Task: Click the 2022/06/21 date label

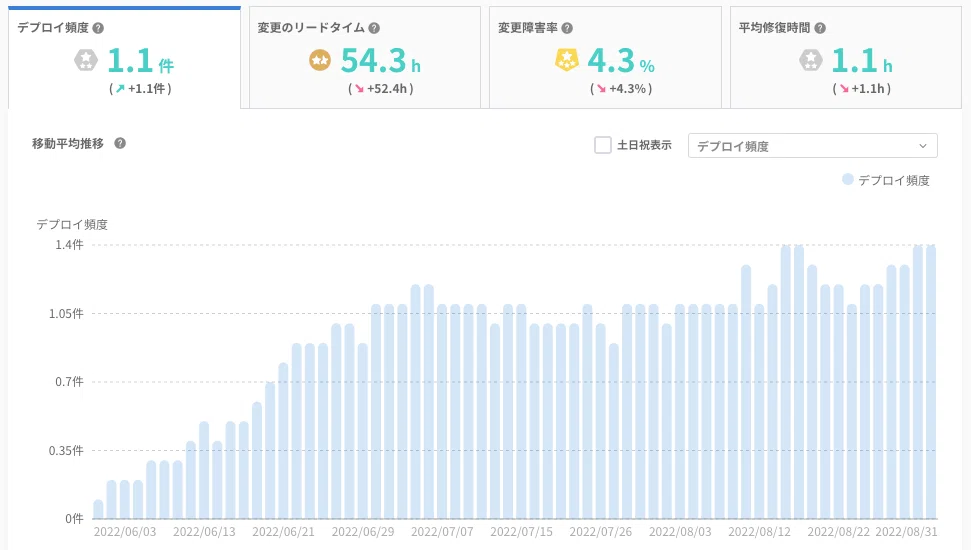Action: click(283, 531)
